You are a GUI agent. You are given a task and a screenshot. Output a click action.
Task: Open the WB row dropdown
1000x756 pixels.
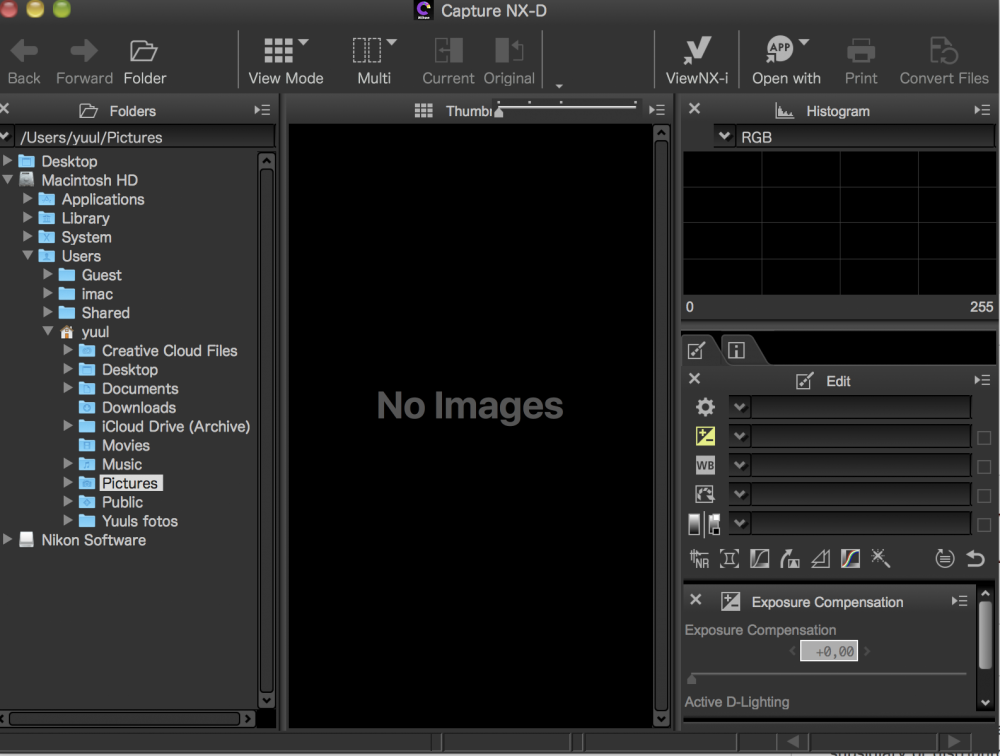(740, 465)
